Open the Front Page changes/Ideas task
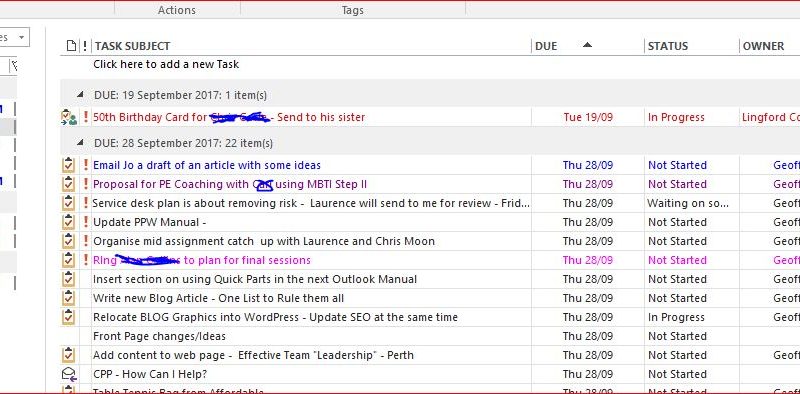The image size is (800, 394). click(159, 336)
